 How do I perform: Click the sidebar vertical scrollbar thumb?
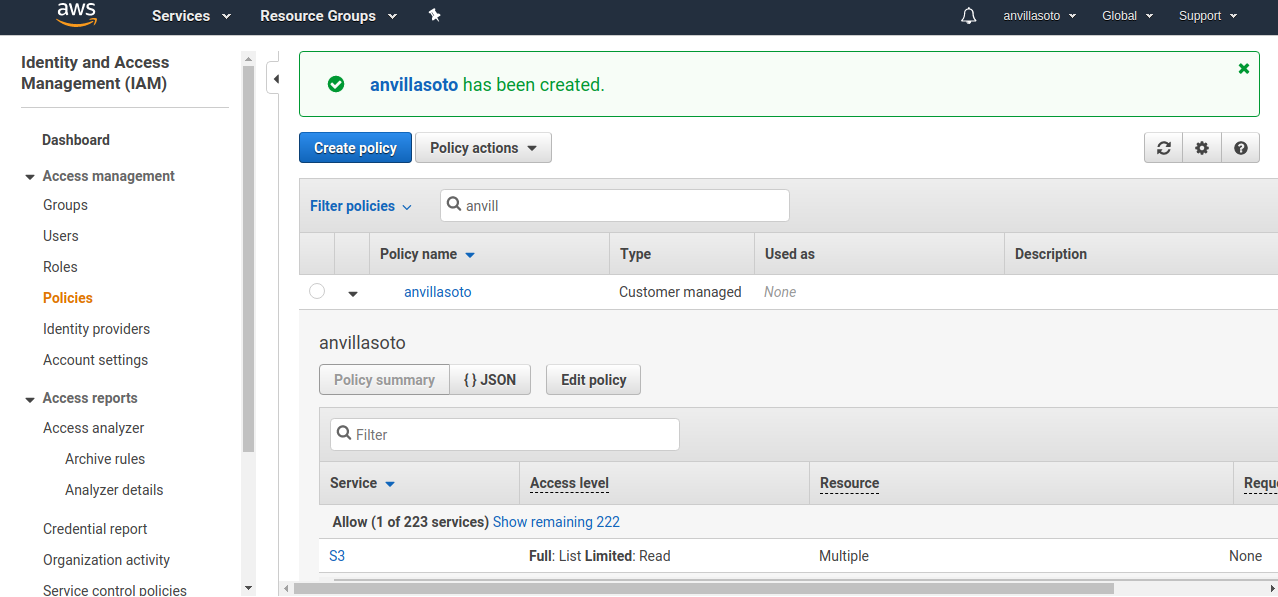249,260
